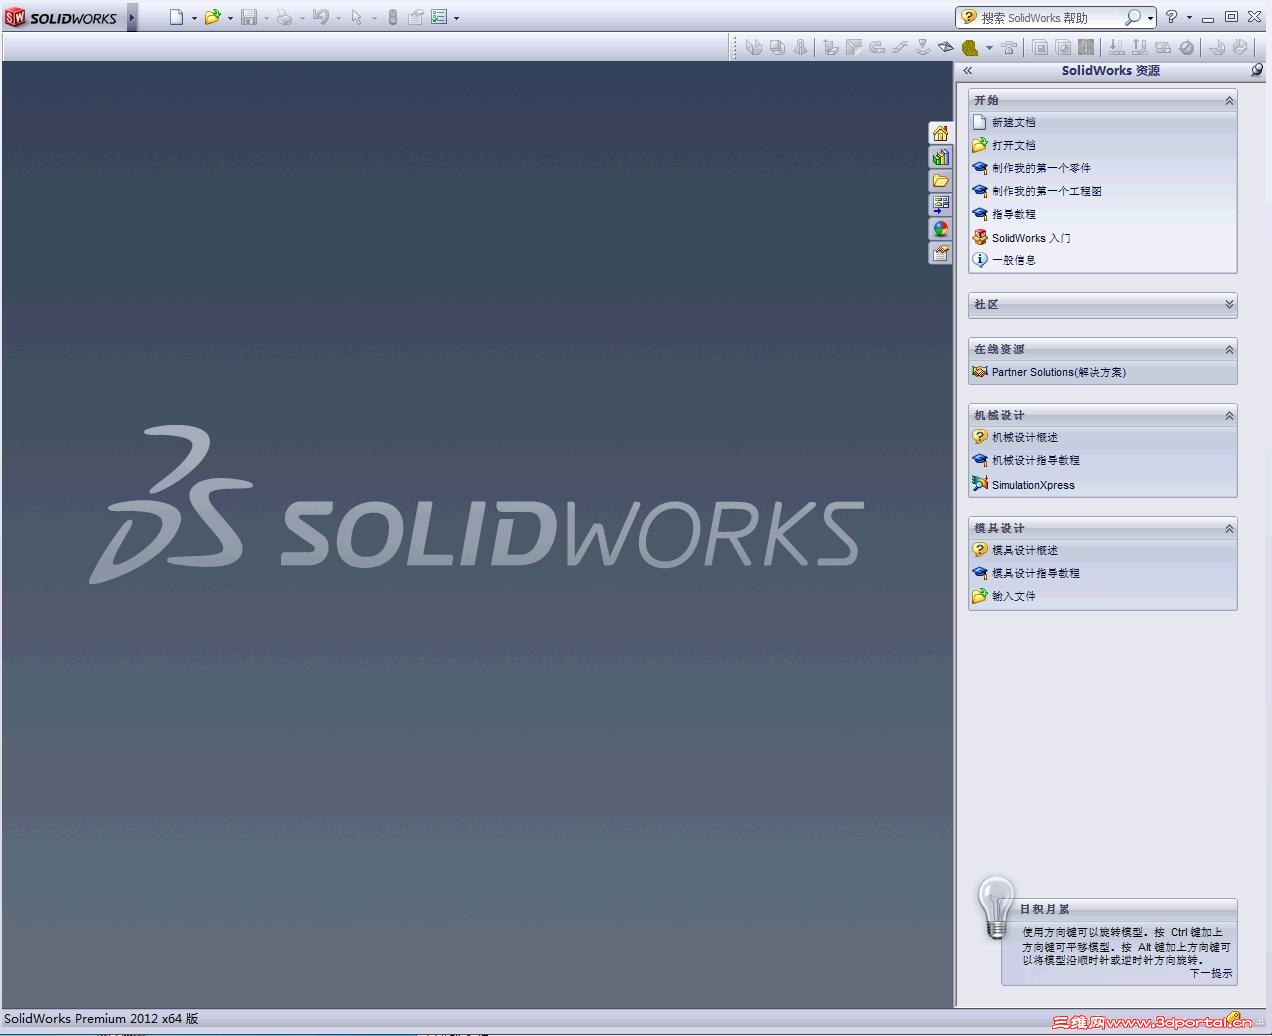Open the SolidWorks Resources home tab
The image size is (1272, 1036).
coord(940,133)
